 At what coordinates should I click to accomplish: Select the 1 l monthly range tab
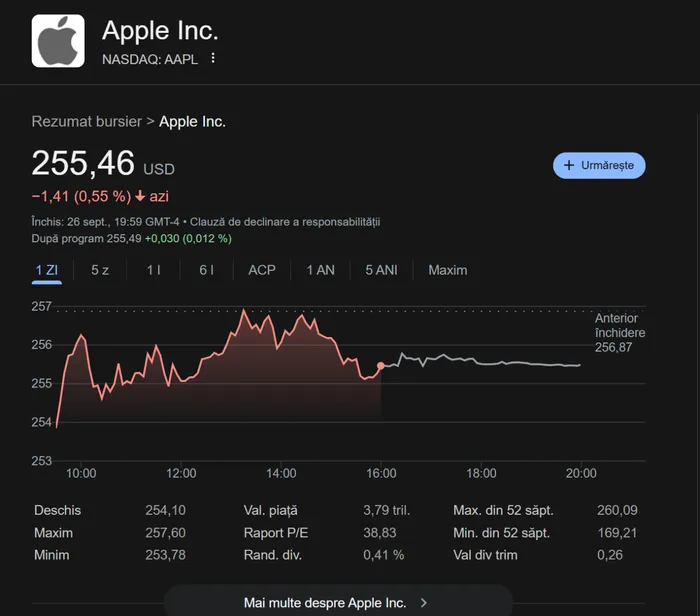[153, 270]
